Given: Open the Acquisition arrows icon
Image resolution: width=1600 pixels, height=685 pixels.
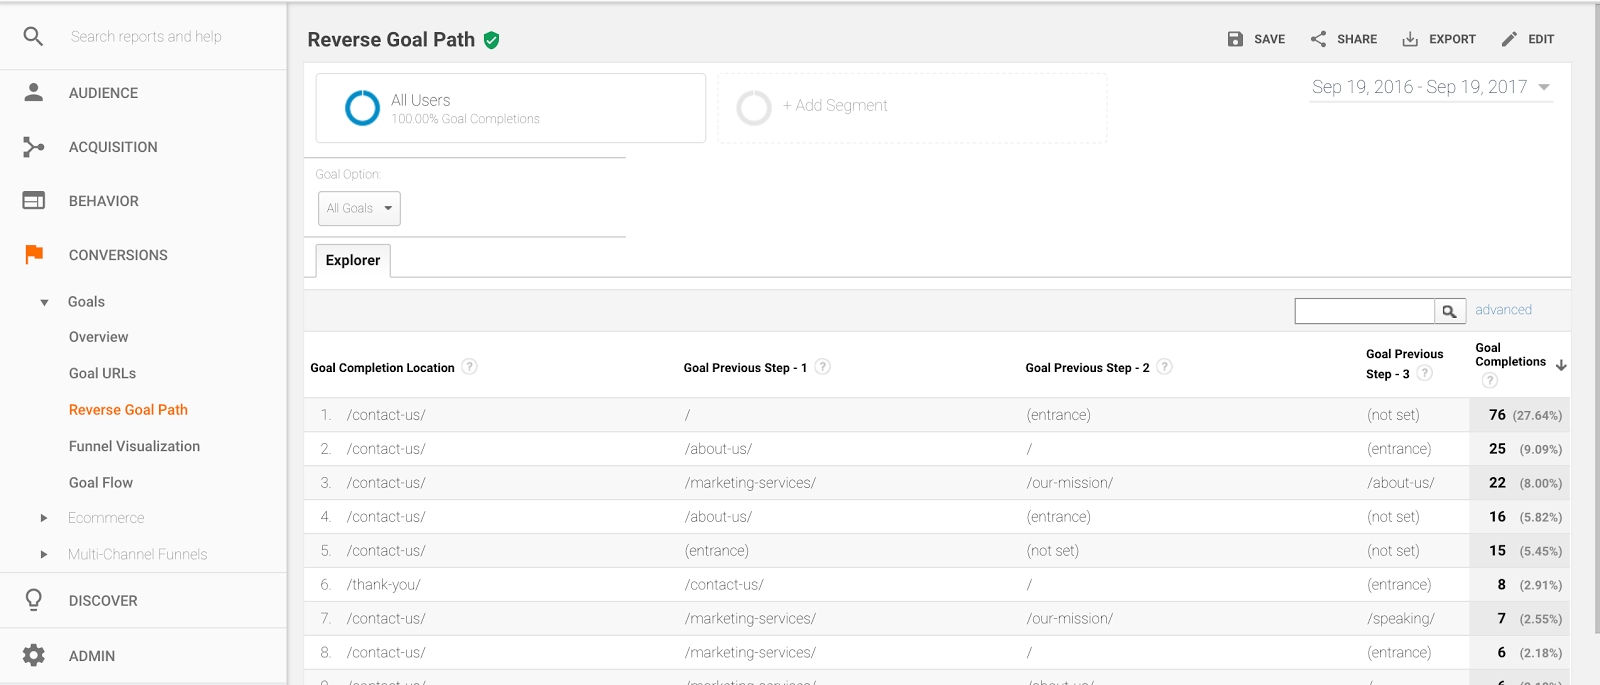Looking at the screenshot, I should (33, 147).
